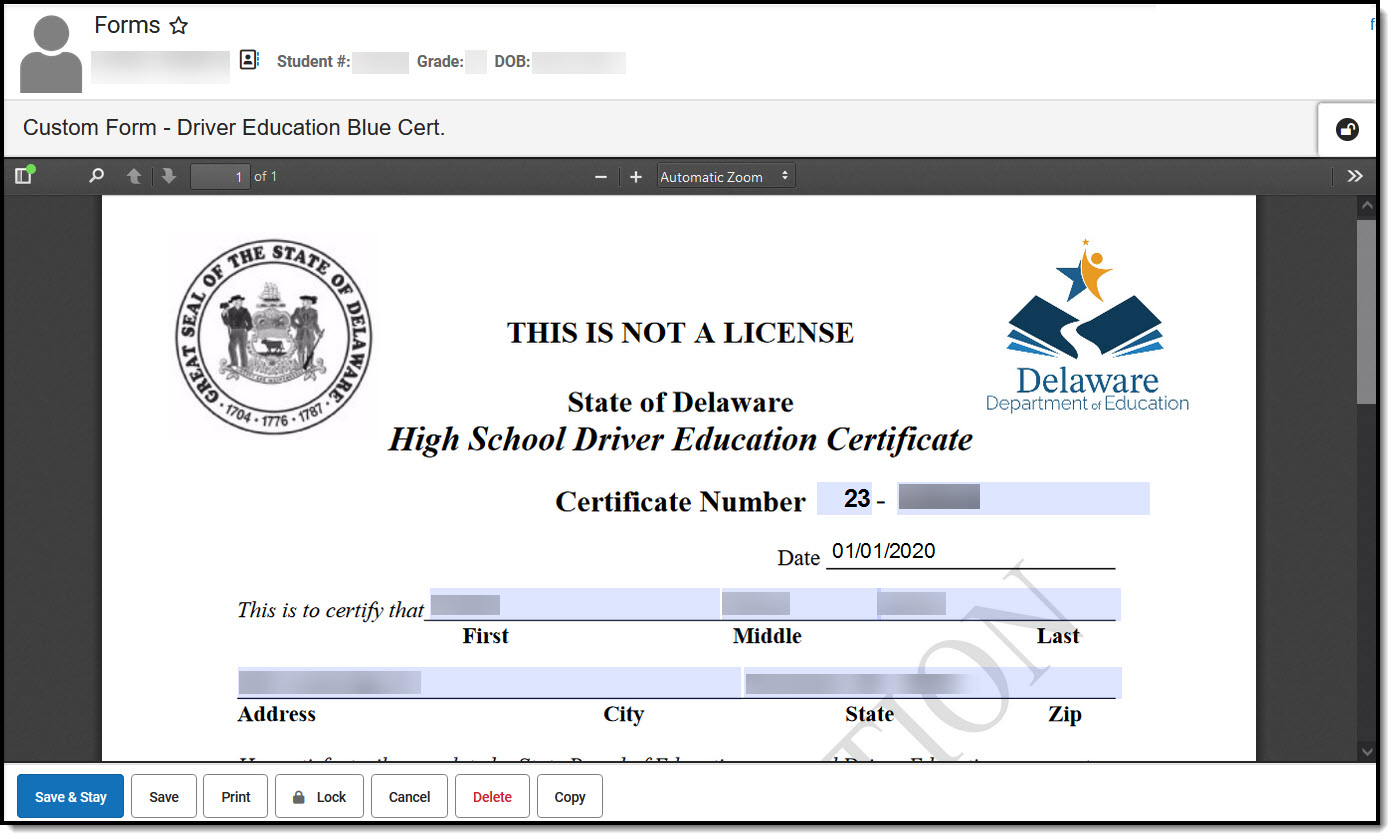
Task: Click the City State Zip field
Action: click(x=932, y=682)
